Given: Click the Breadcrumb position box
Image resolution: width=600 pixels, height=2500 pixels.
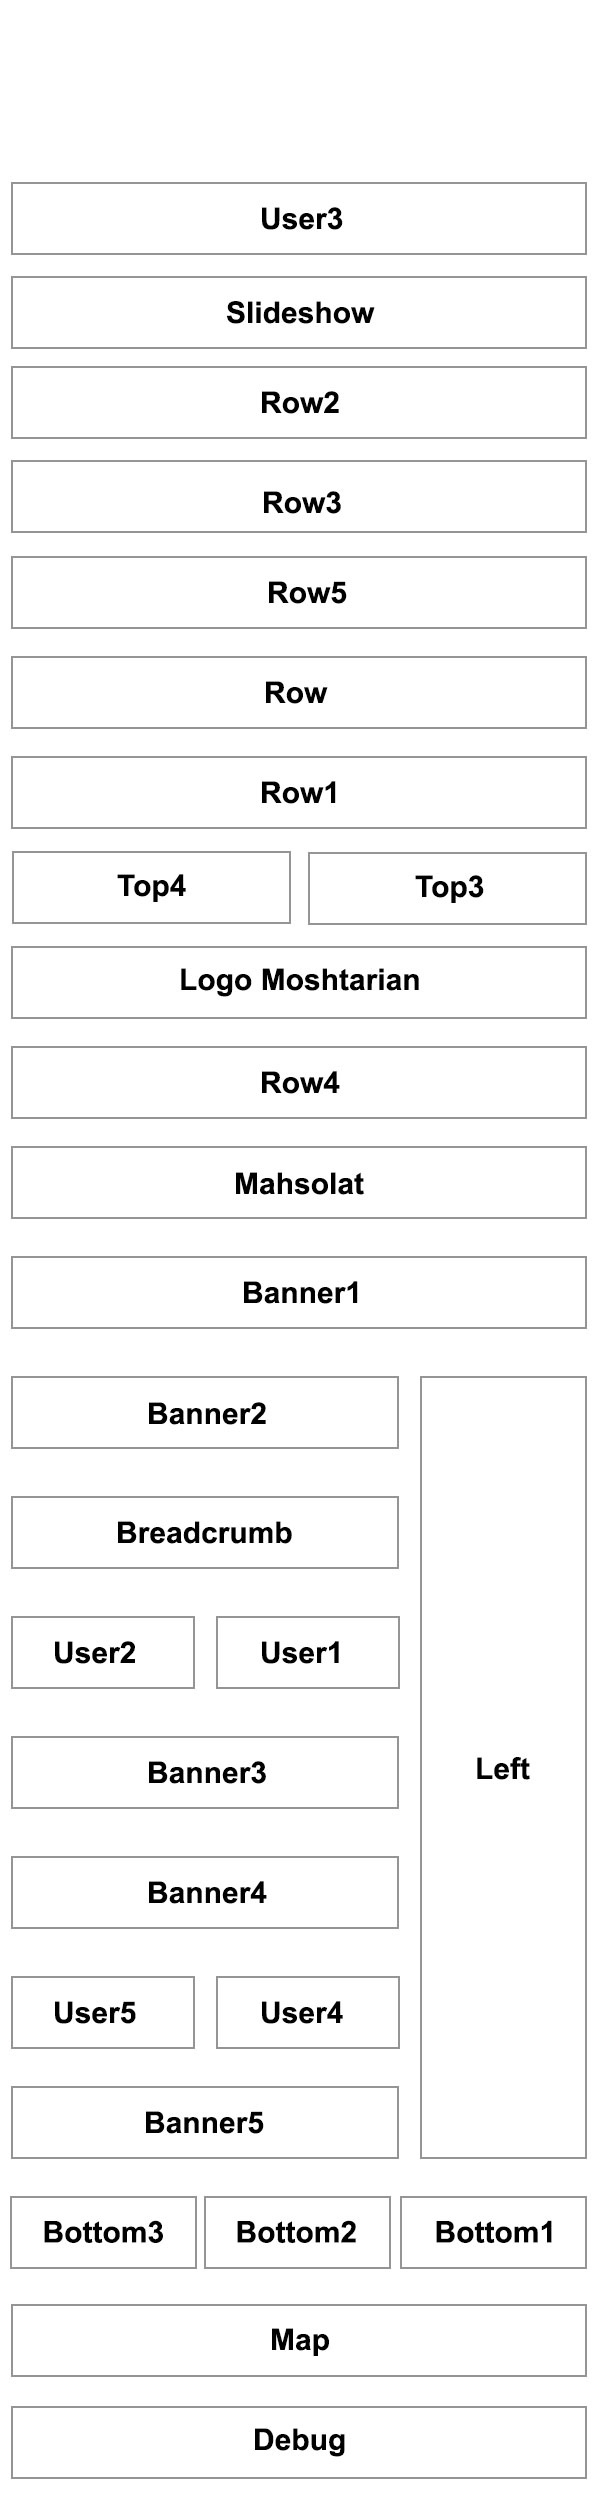Looking at the screenshot, I should pyautogui.click(x=205, y=1533).
